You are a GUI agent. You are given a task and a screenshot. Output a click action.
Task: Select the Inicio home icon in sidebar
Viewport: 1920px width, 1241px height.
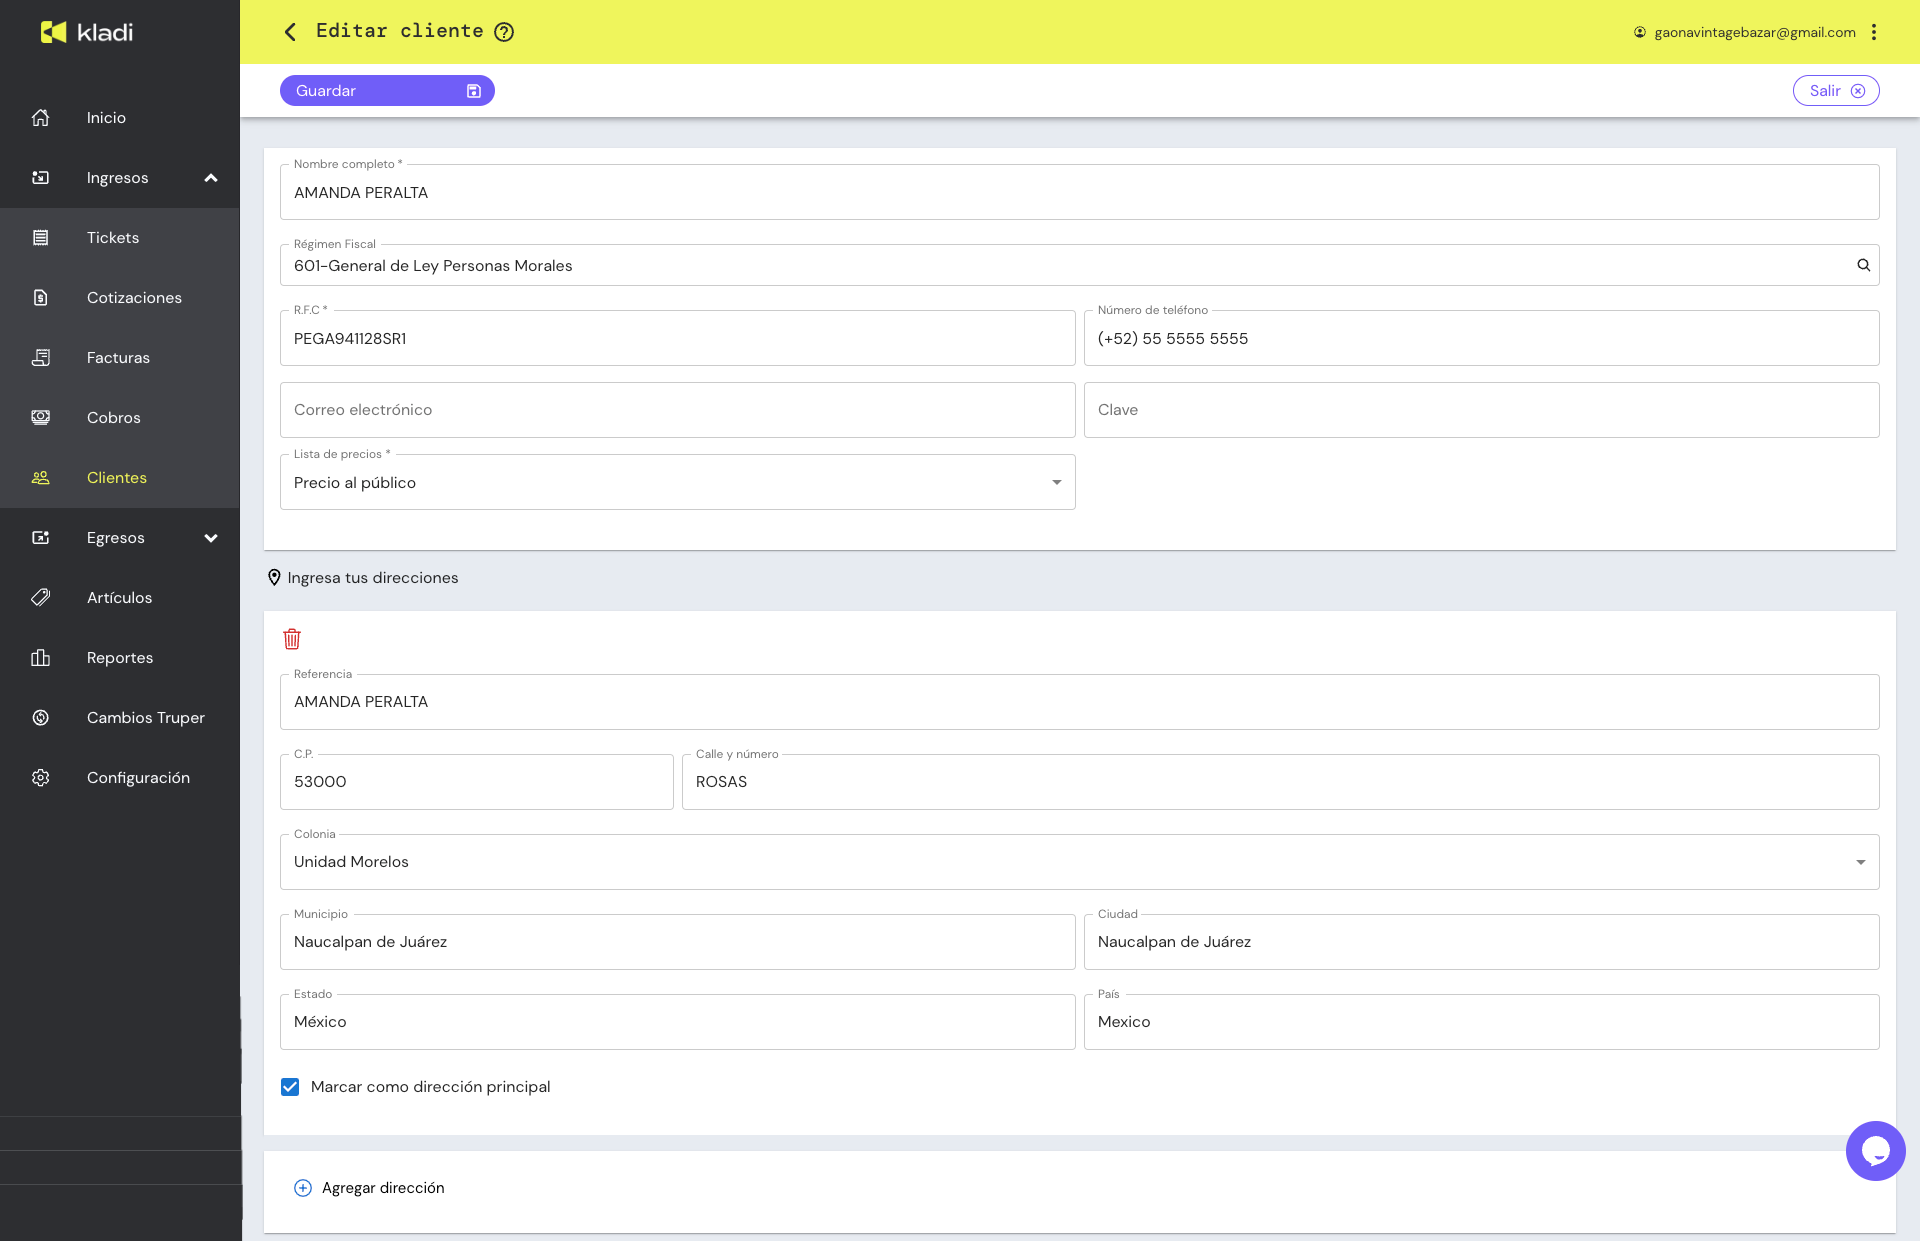[x=40, y=117]
